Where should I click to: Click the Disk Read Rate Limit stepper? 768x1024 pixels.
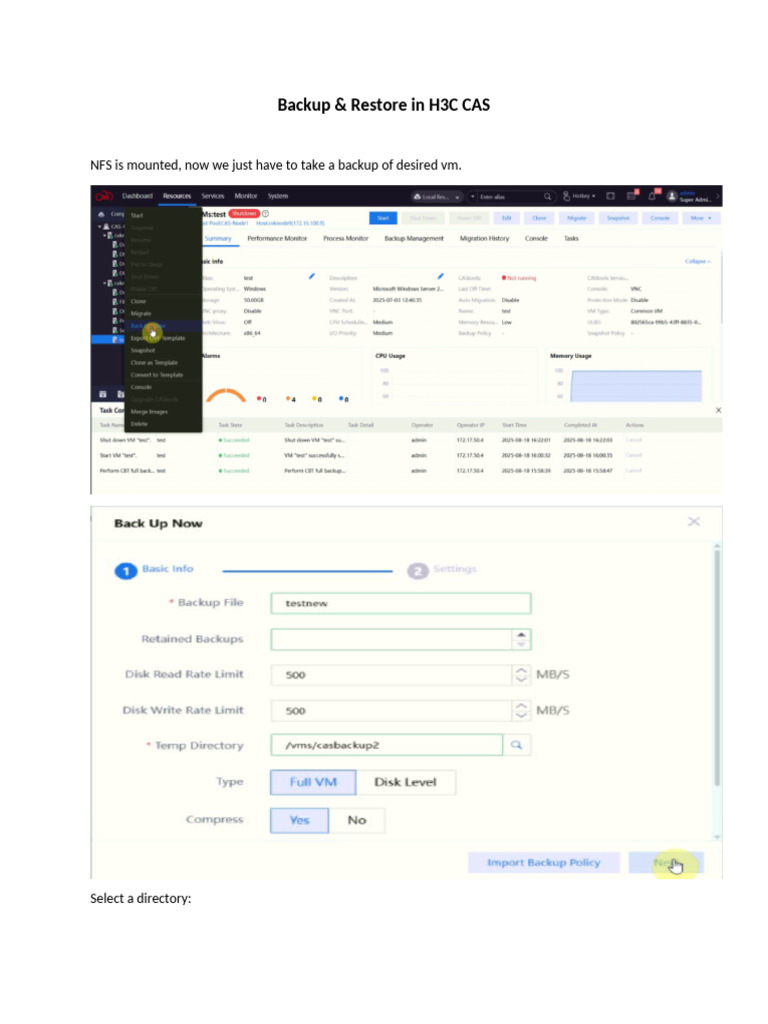[x=520, y=675]
